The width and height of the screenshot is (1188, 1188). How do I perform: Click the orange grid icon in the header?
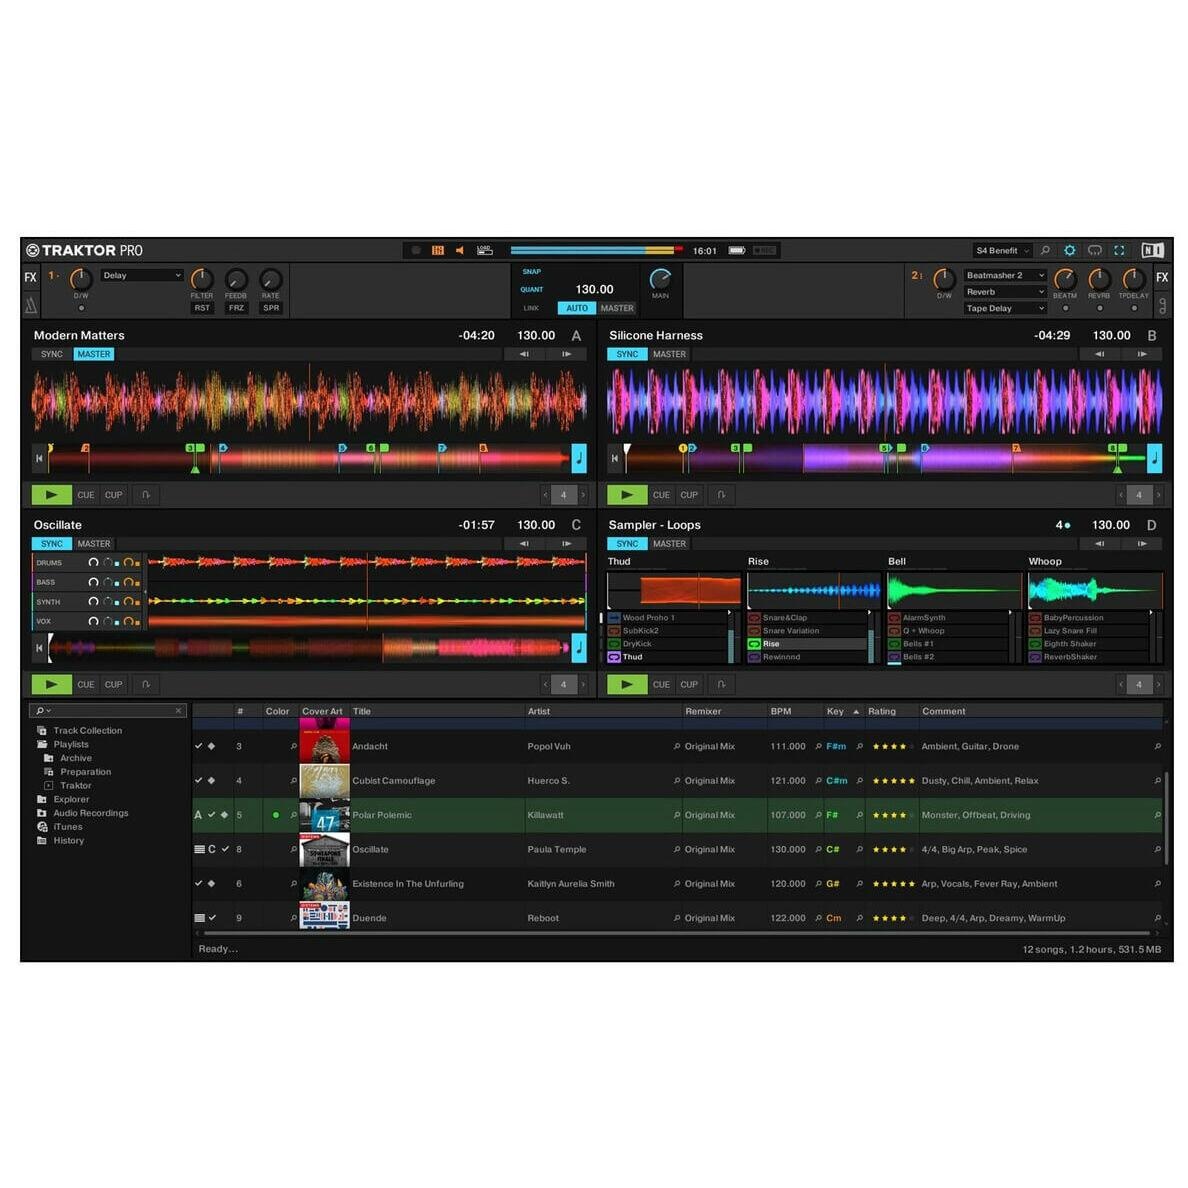pos(438,250)
